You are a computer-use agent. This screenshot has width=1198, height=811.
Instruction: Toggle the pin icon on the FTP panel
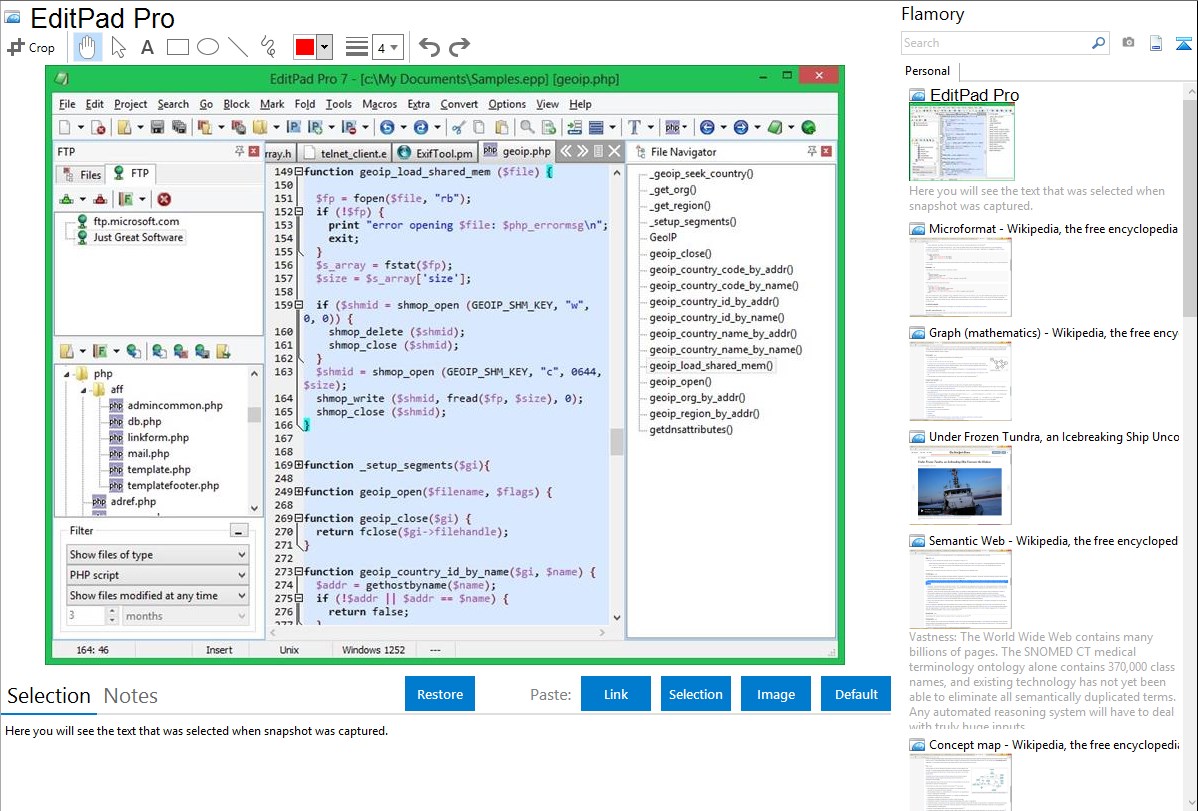tap(239, 151)
